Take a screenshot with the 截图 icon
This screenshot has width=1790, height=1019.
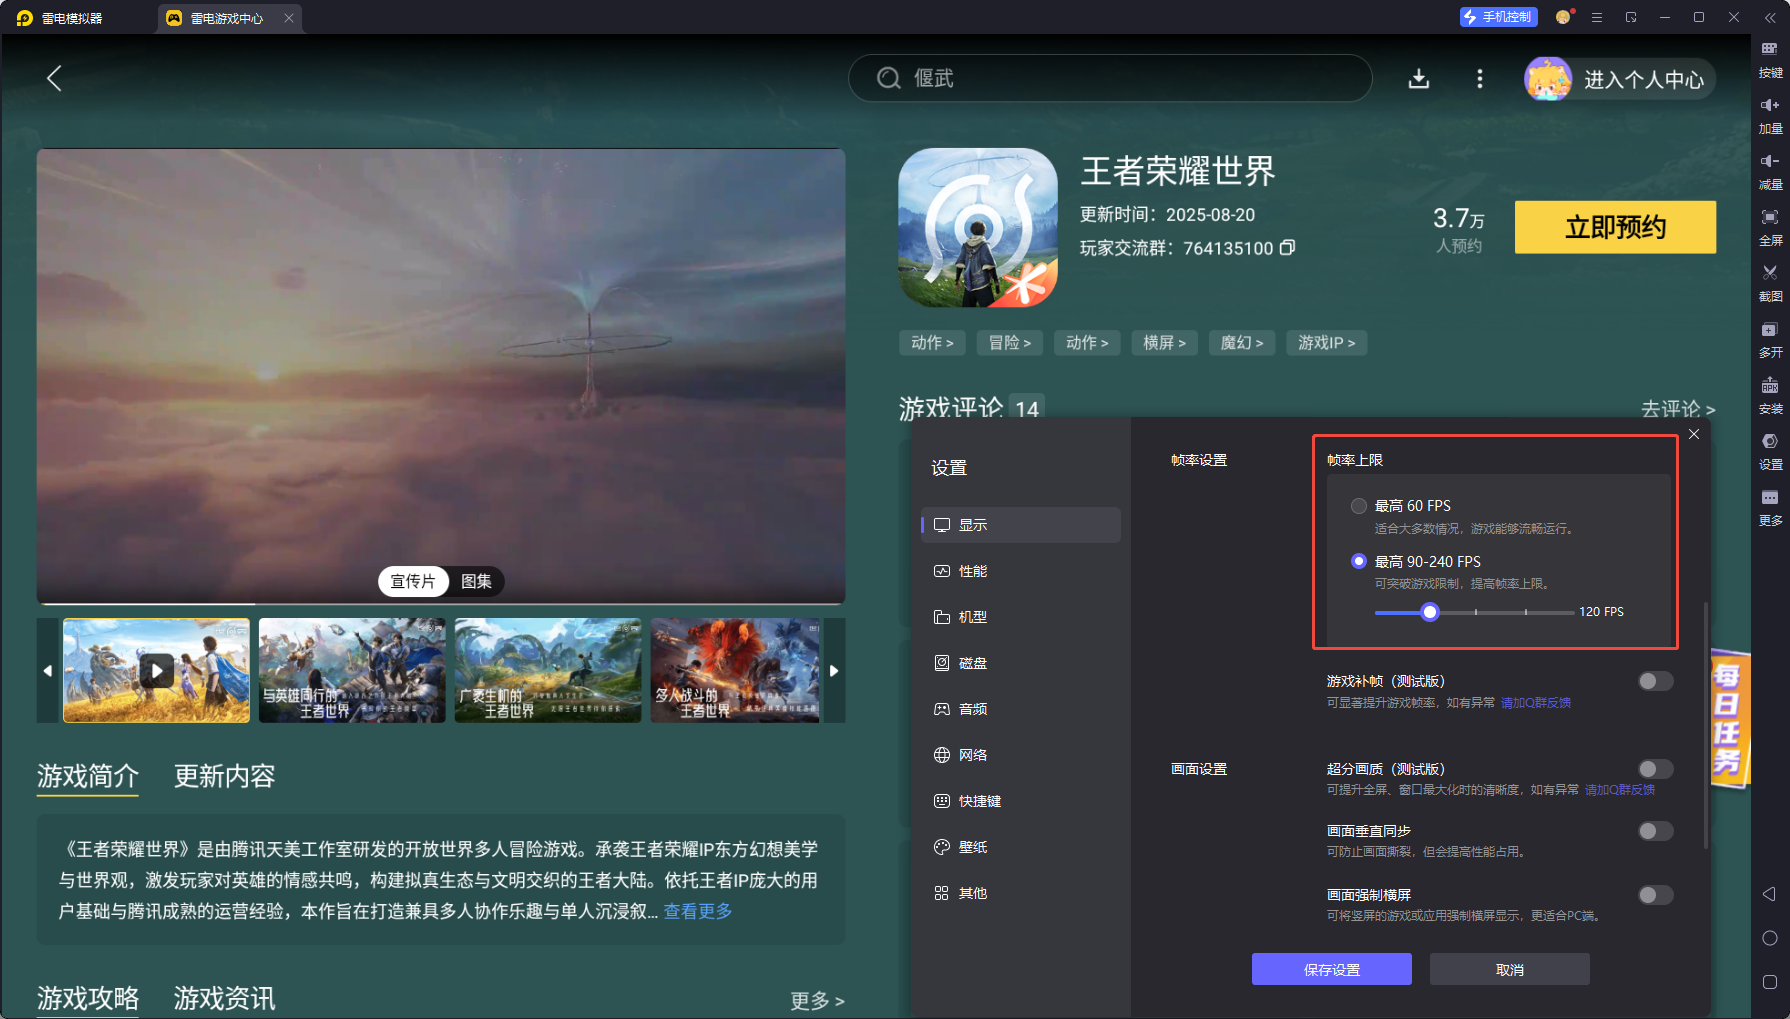[1770, 284]
